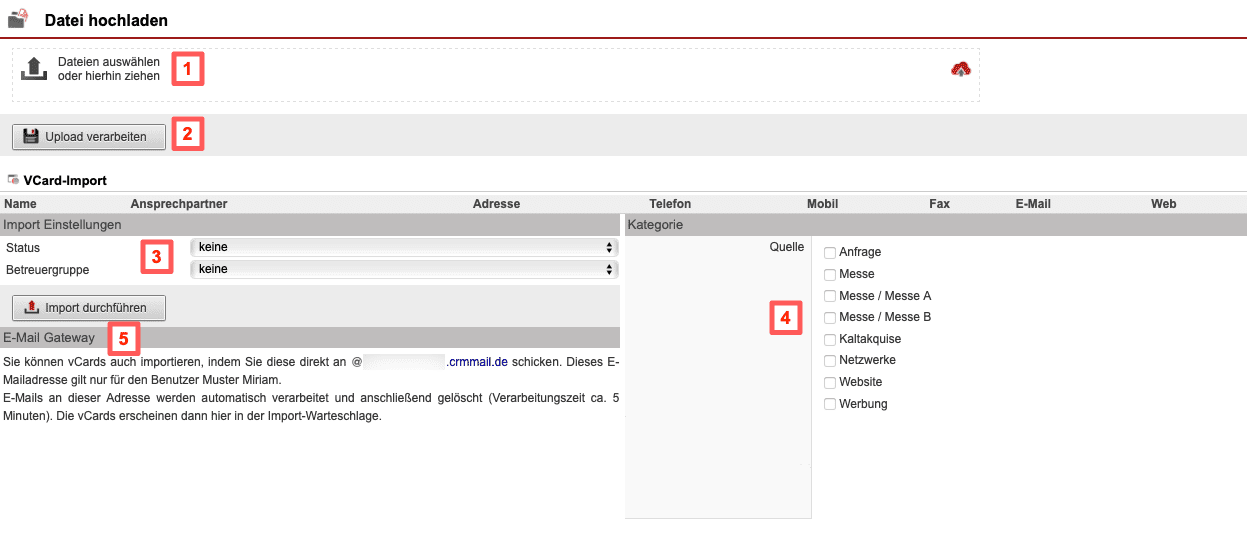Toggle the Kaltakquise checkbox

(829, 339)
